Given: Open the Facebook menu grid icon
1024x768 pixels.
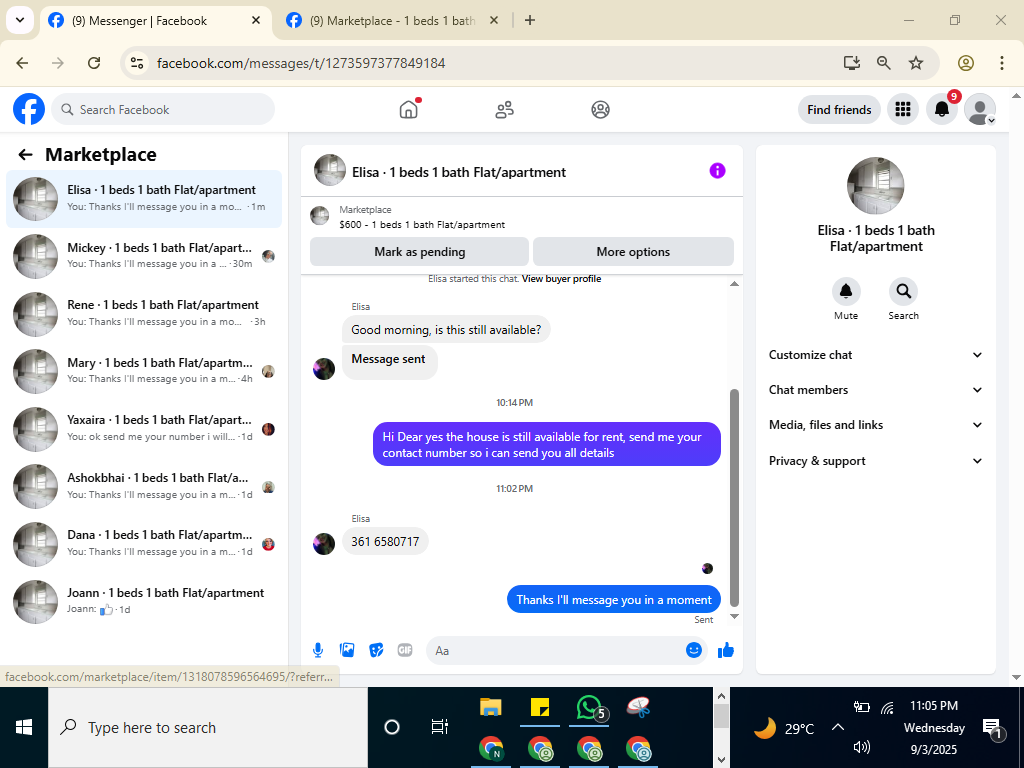Looking at the screenshot, I should (x=903, y=109).
